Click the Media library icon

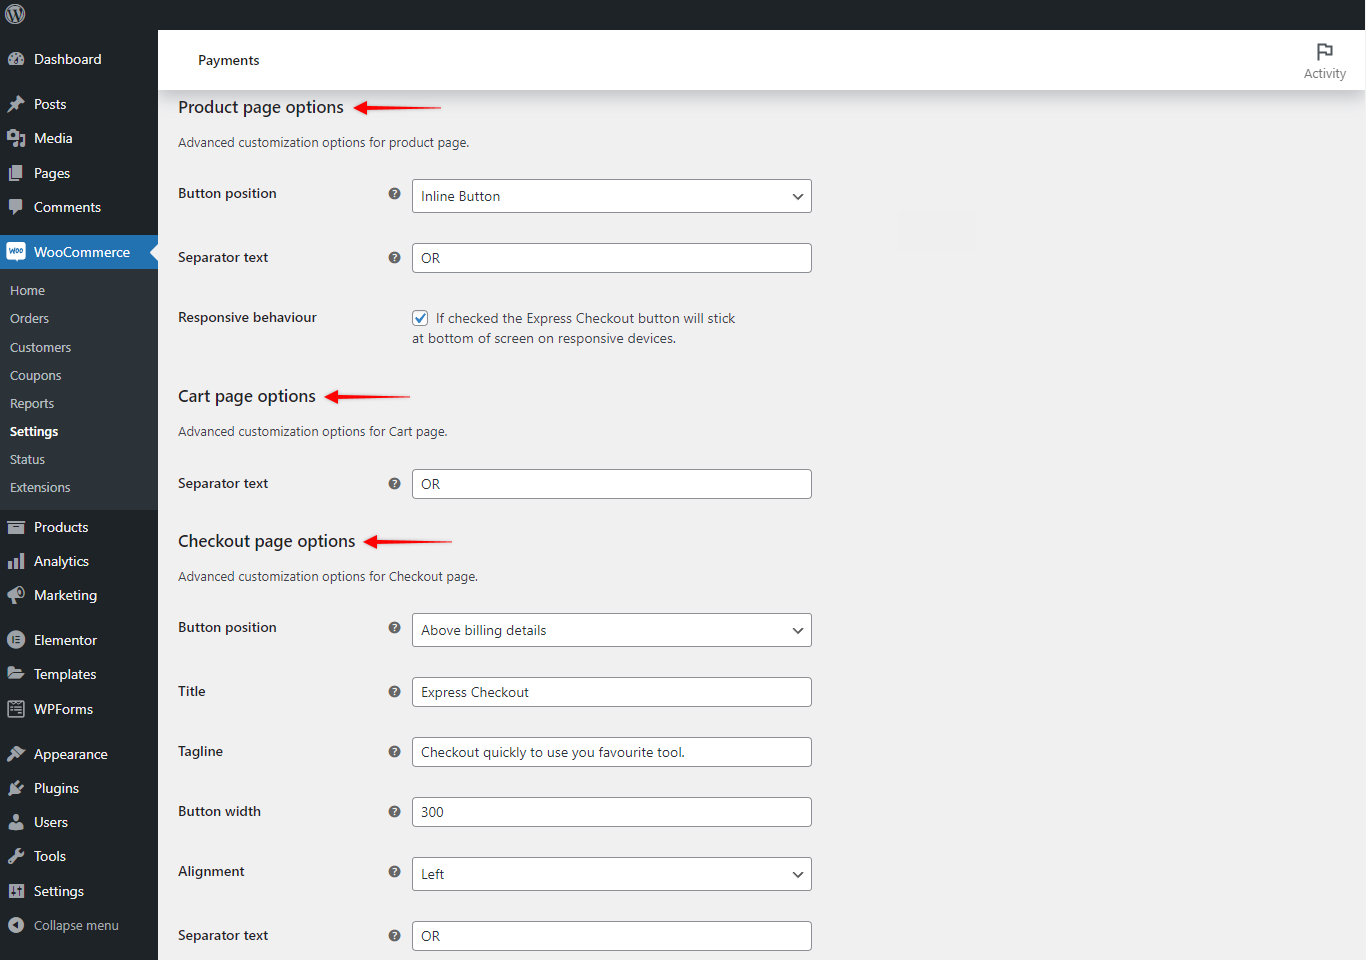16,138
